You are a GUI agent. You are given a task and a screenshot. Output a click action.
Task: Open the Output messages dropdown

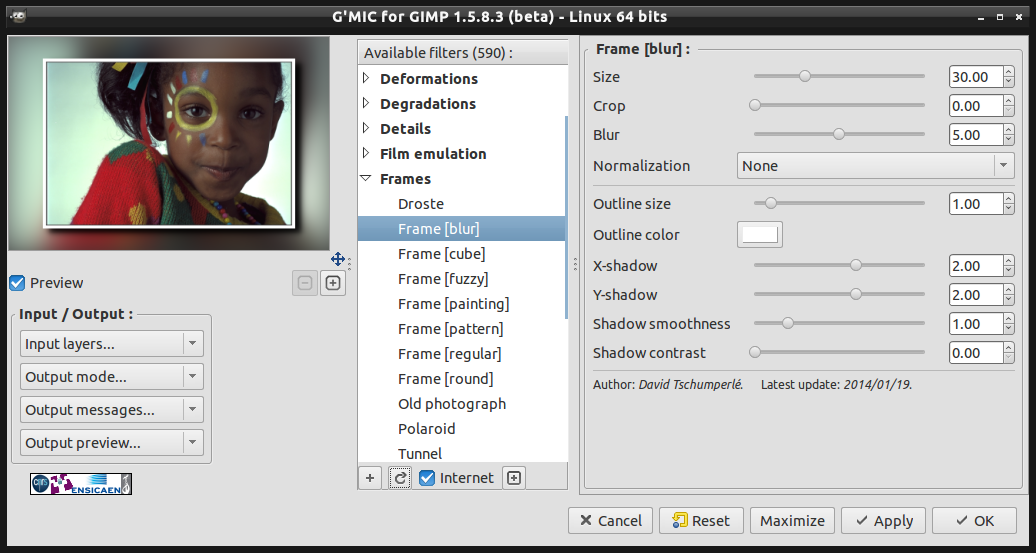112,410
